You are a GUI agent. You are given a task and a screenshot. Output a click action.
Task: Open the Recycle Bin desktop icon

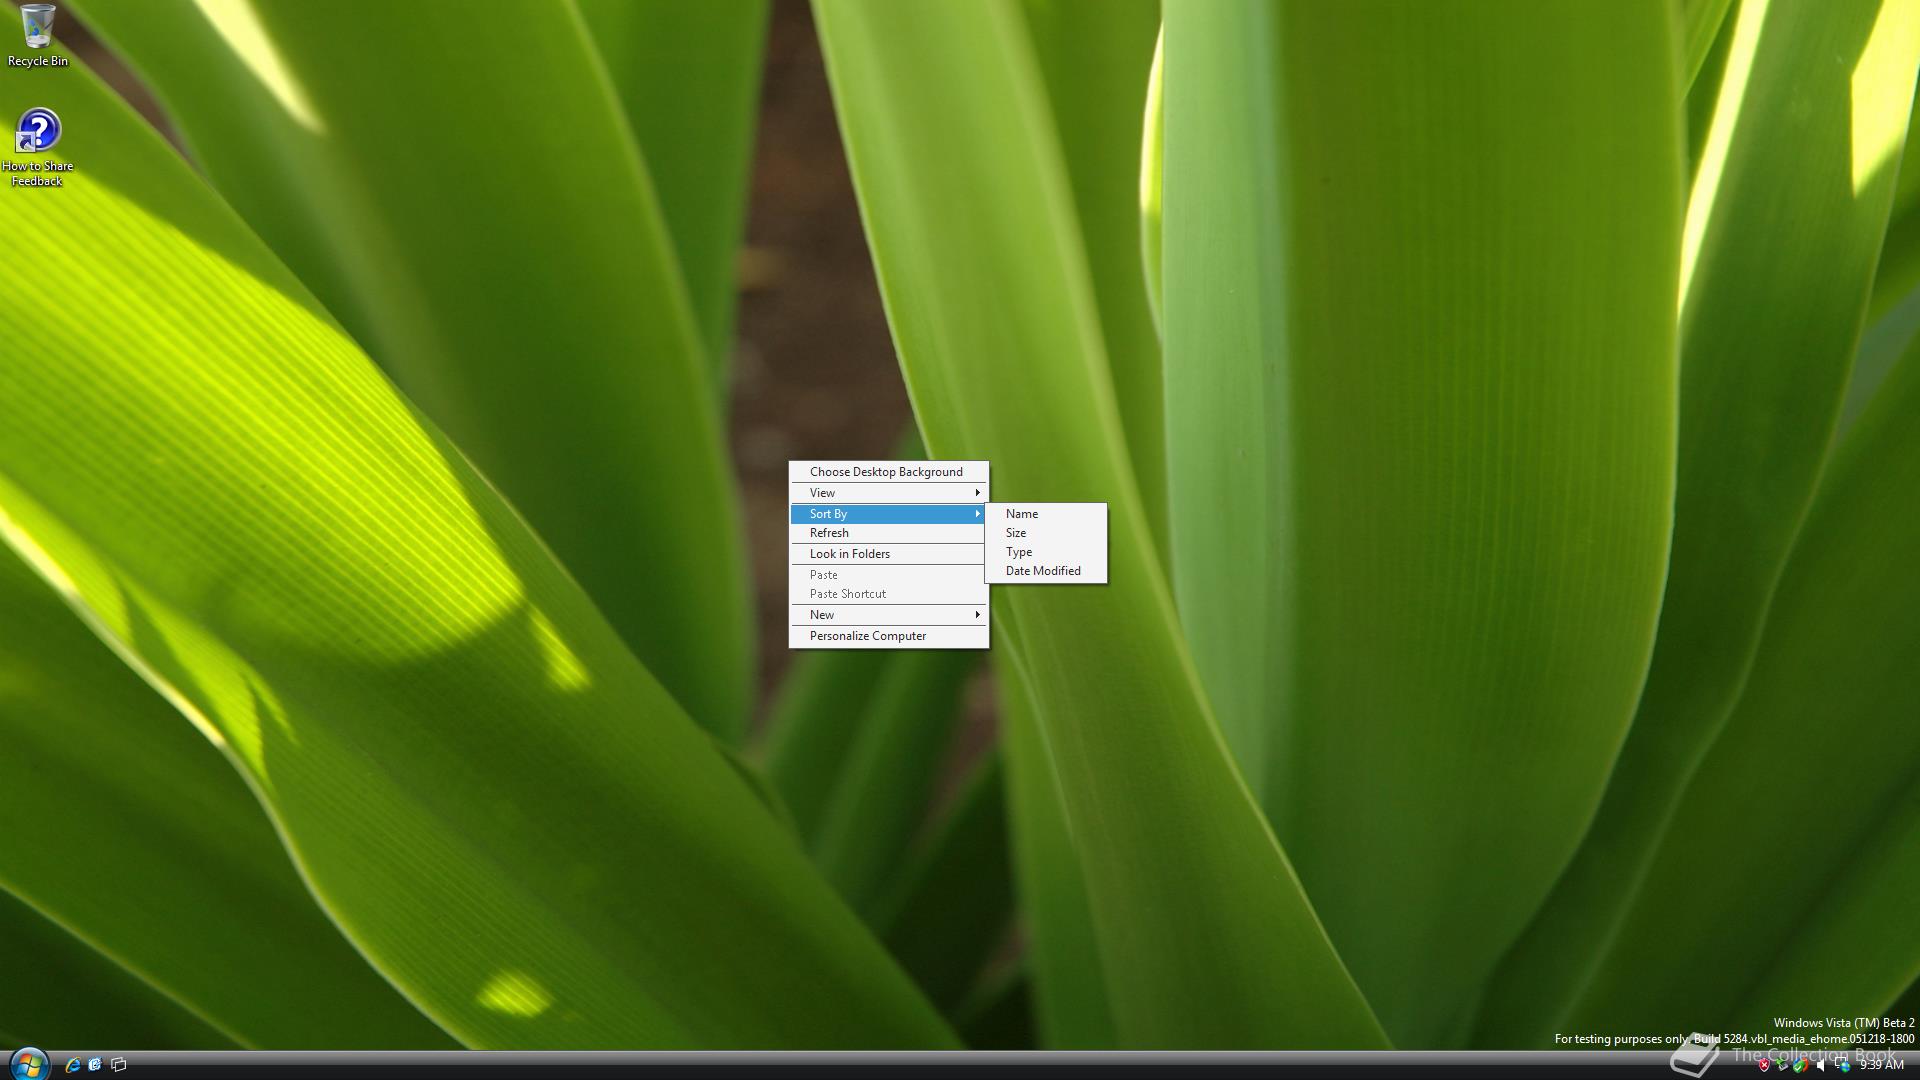point(37,28)
